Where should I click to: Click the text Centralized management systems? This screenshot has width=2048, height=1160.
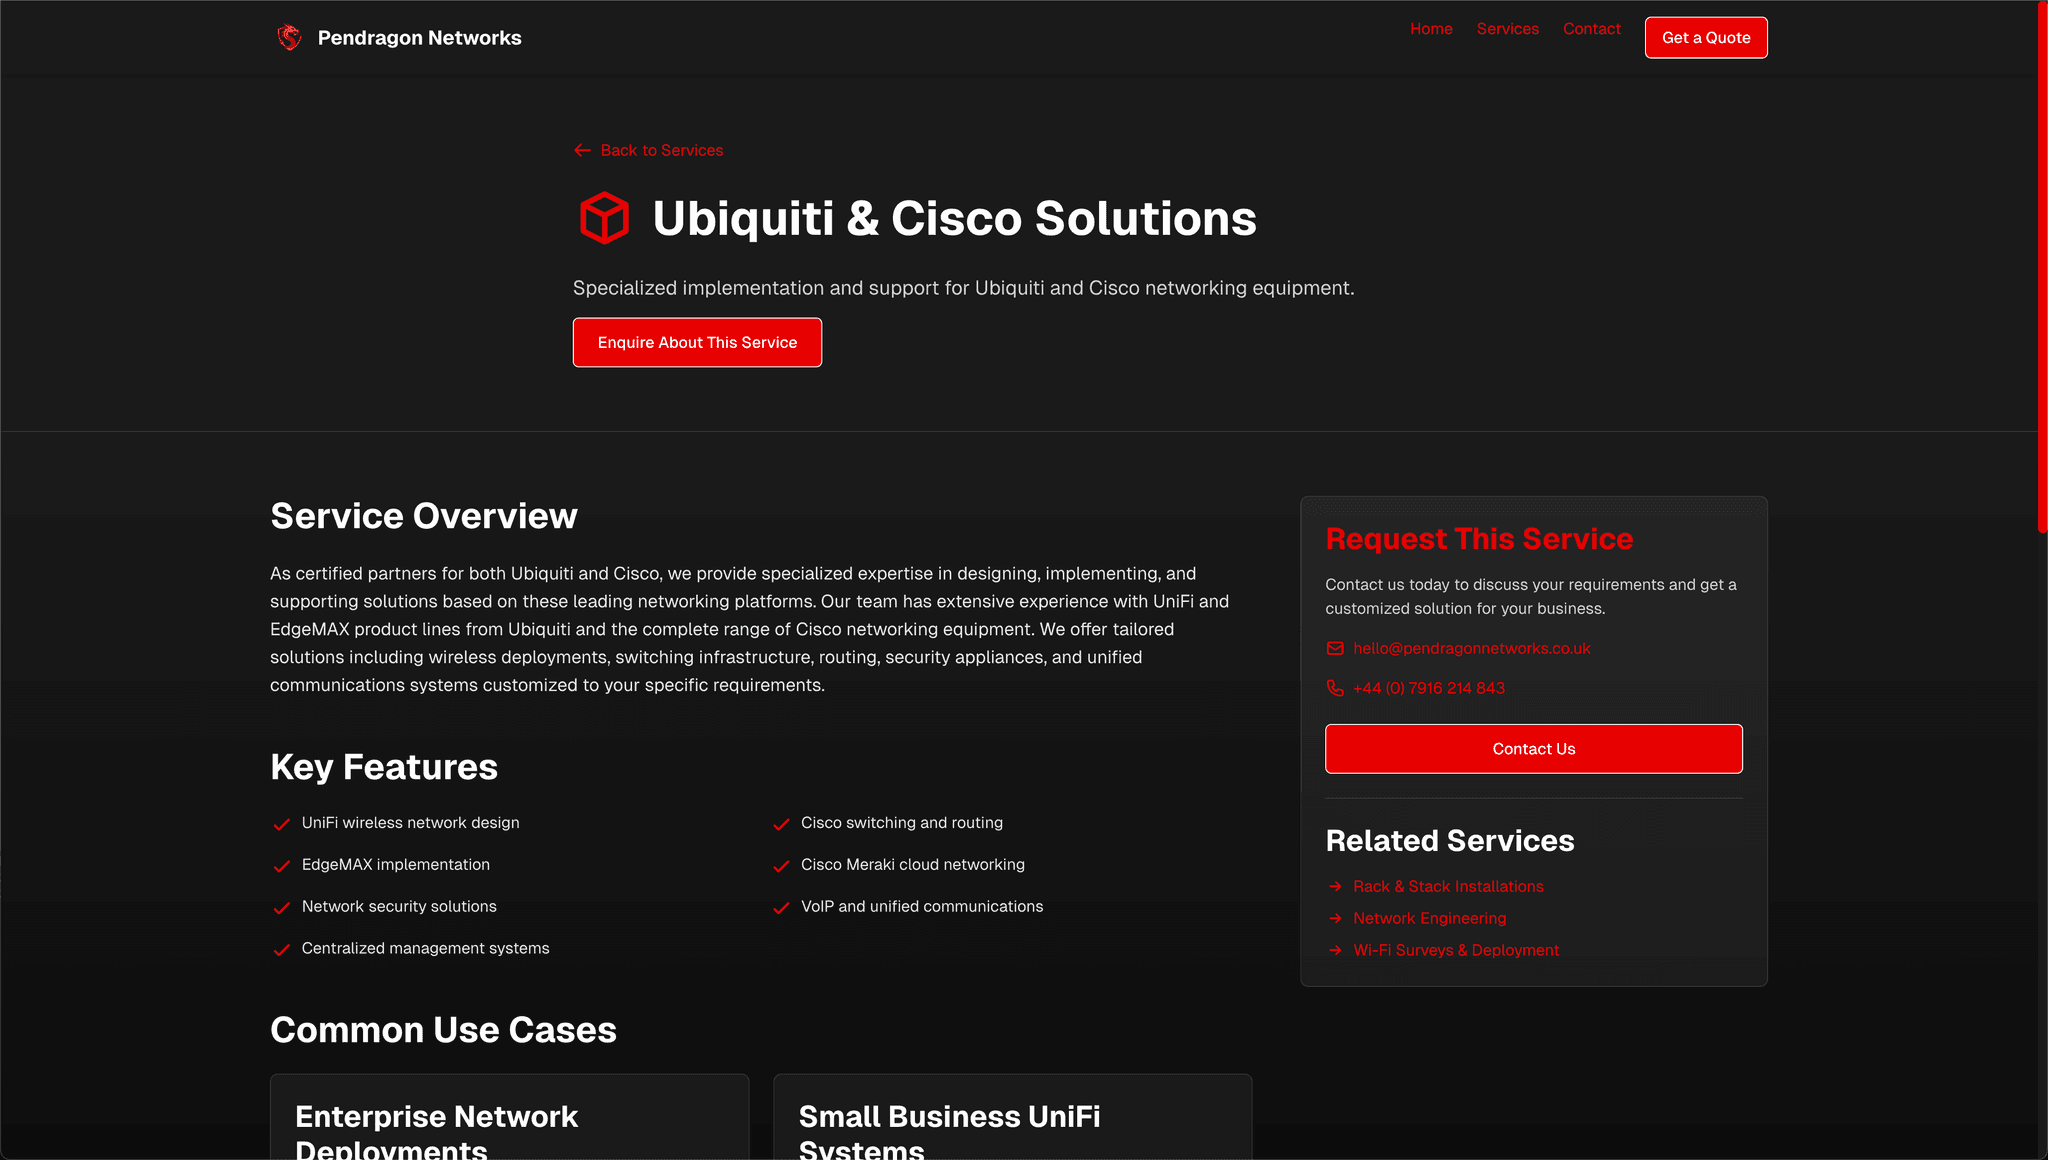coord(425,949)
